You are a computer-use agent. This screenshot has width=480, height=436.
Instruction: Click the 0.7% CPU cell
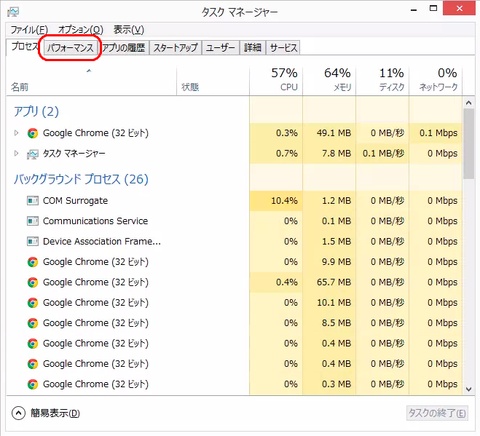pyautogui.click(x=276, y=154)
